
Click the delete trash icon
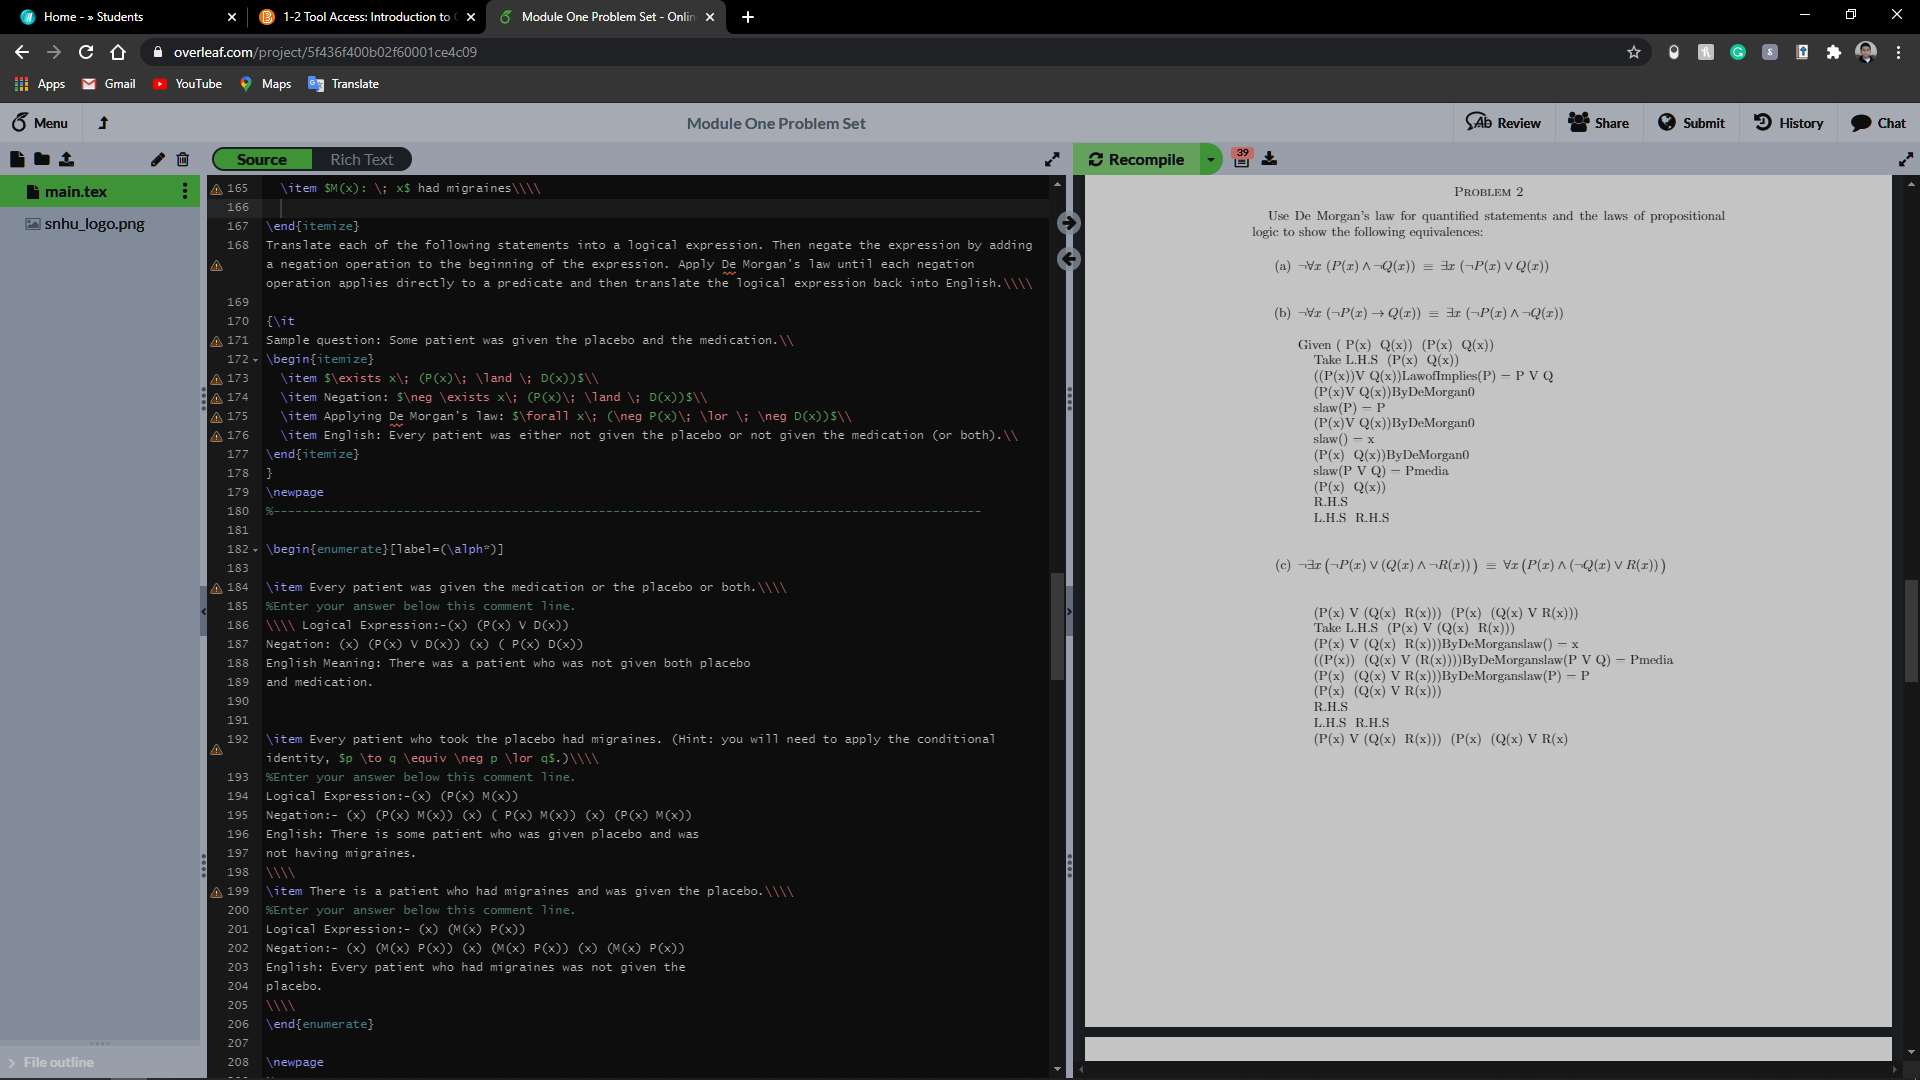[x=182, y=159]
